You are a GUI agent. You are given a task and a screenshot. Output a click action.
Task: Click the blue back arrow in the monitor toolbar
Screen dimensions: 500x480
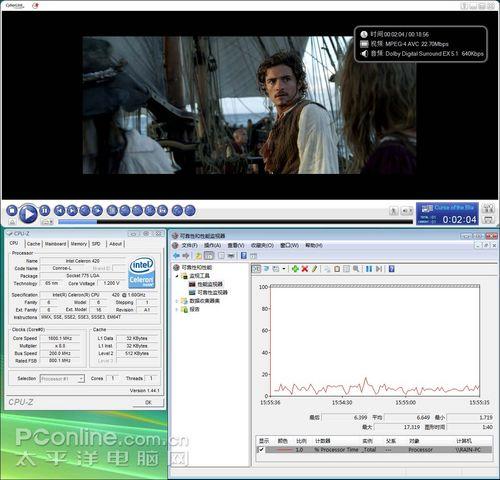pos(176,256)
